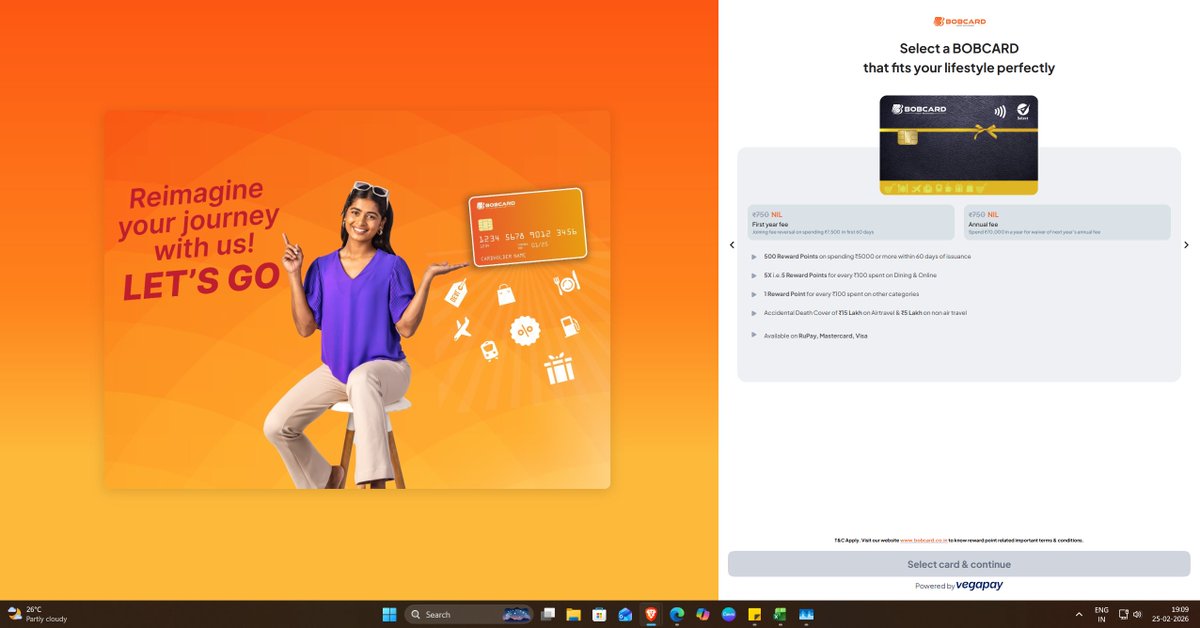Show the next BOBCARD using right arrow
The image size is (1200, 628).
click(1186, 245)
